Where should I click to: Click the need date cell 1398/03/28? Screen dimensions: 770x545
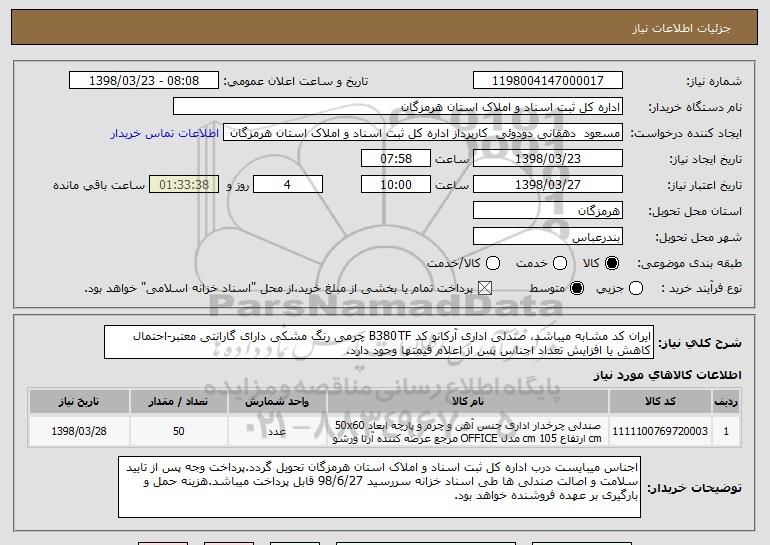pos(79,431)
